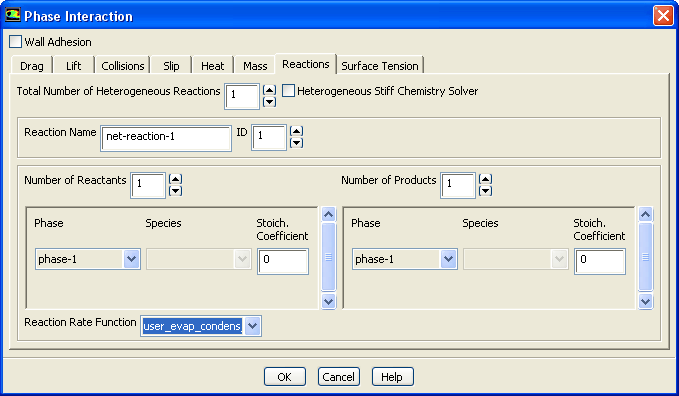Click the Number of Reactants field
Image resolution: width=679 pixels, height=396 pixels.
tap(148, 185)
